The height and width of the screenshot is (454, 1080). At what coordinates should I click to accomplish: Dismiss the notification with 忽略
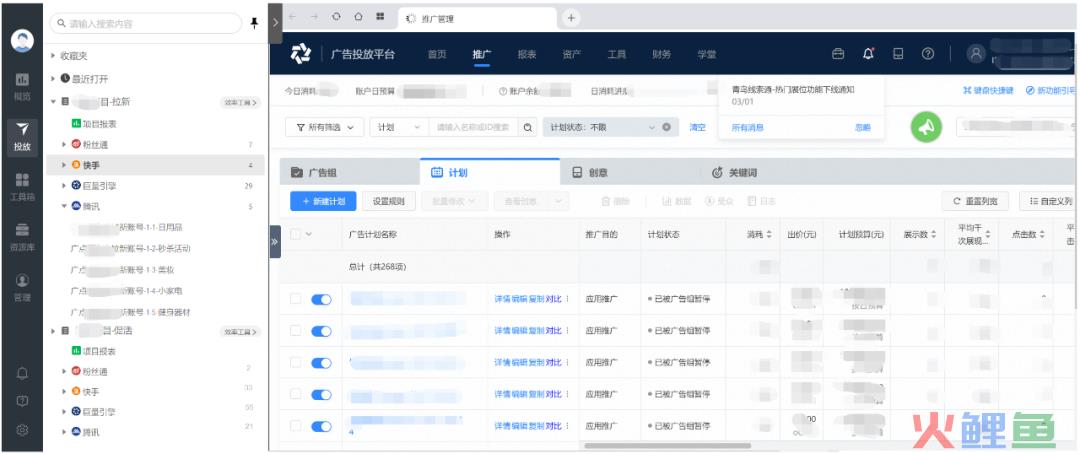(x=862, y=127)
